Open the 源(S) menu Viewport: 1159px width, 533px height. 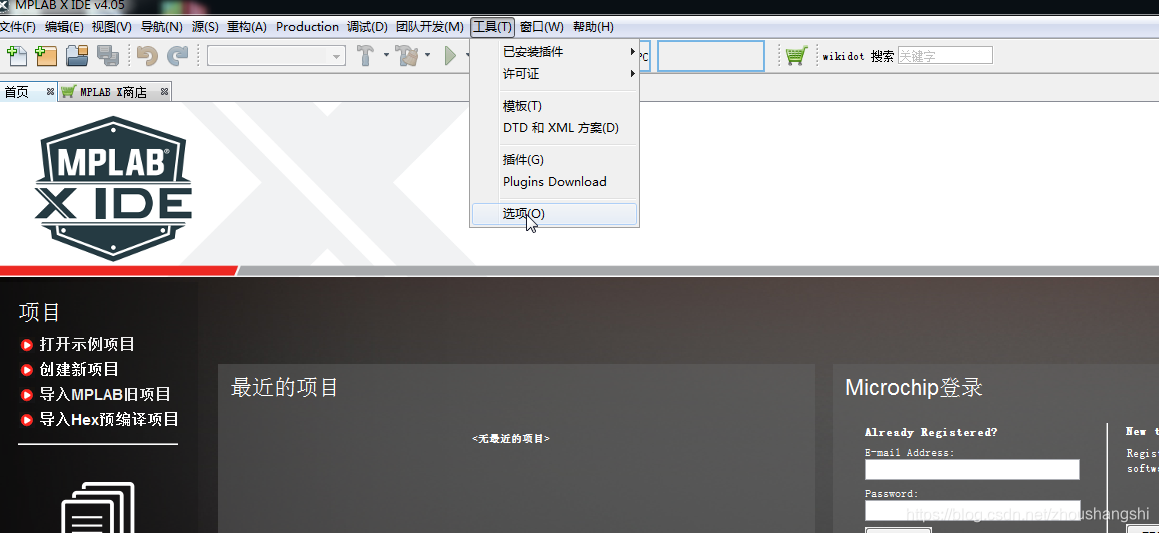click(205, 27)
